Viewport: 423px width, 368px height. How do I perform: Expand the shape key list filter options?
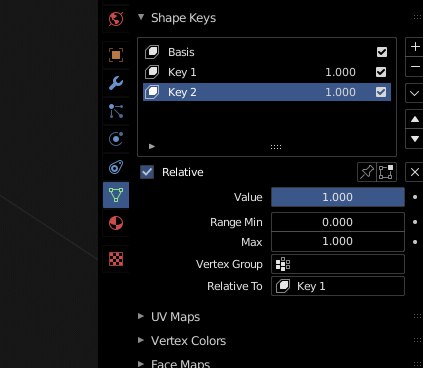(x=152, y=146)
